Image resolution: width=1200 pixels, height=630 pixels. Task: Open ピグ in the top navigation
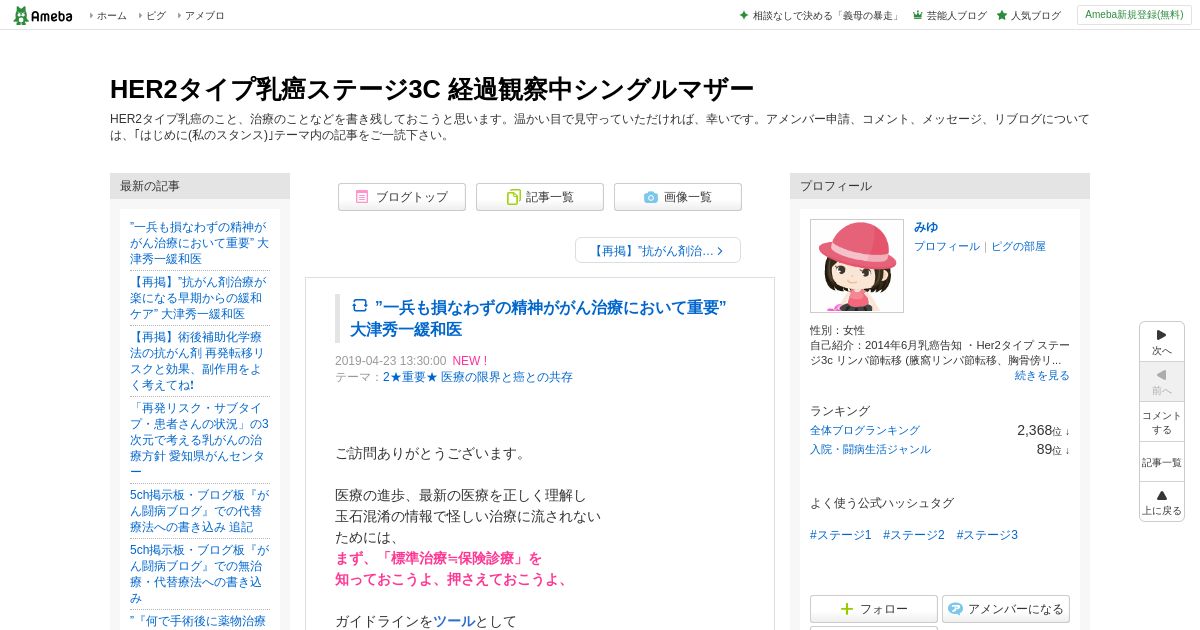(x=156, y=16)
